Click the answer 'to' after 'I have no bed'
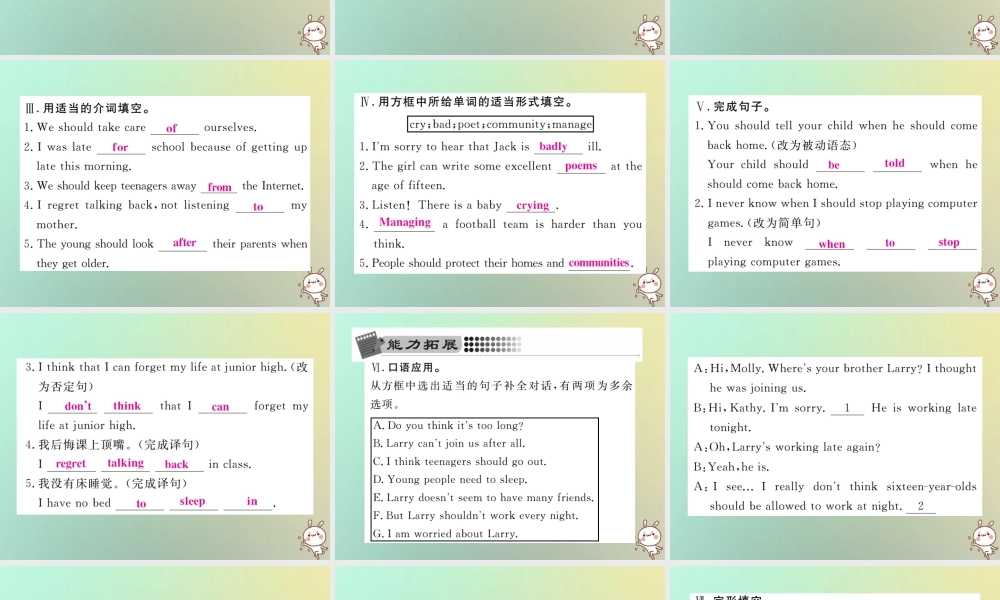The width and height of the screenshot is (1000, 600). pyautogui.click(x=141, y=504)
